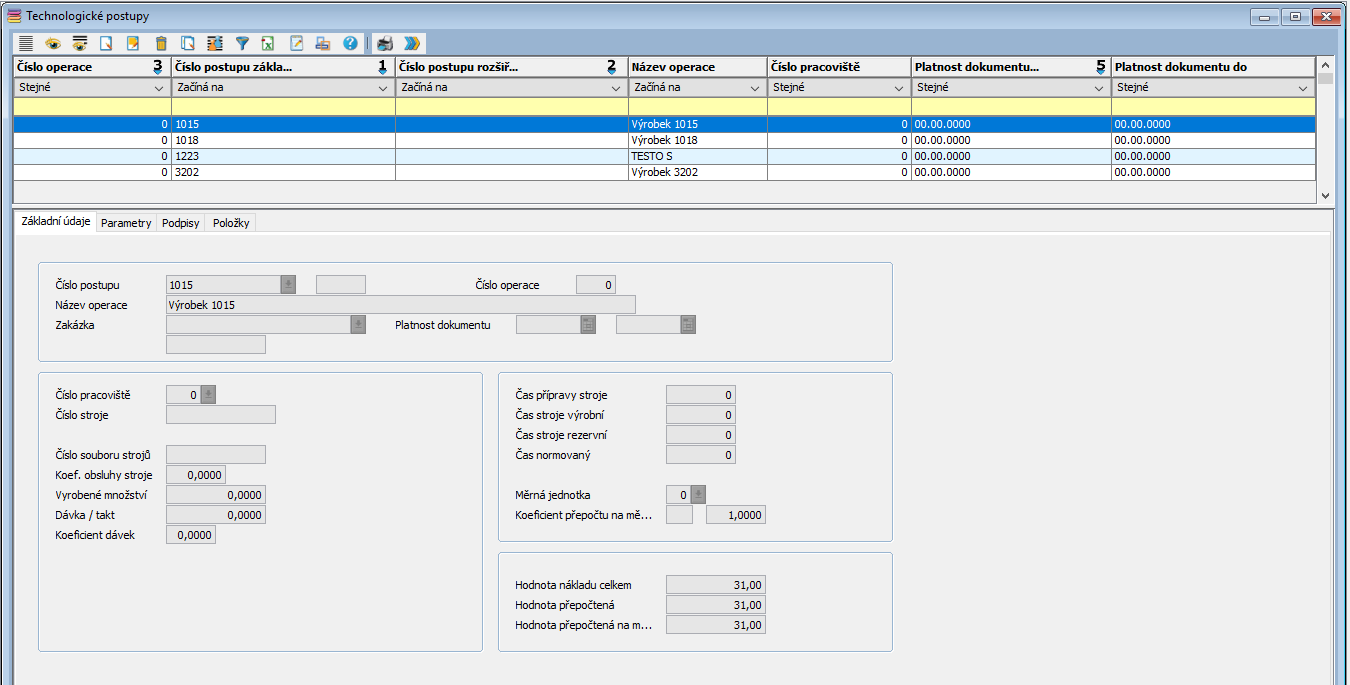This screenshot has width=1350, height=685.
Task: Open Název operace filter condition dropdown
Action: tap(753, 88)
